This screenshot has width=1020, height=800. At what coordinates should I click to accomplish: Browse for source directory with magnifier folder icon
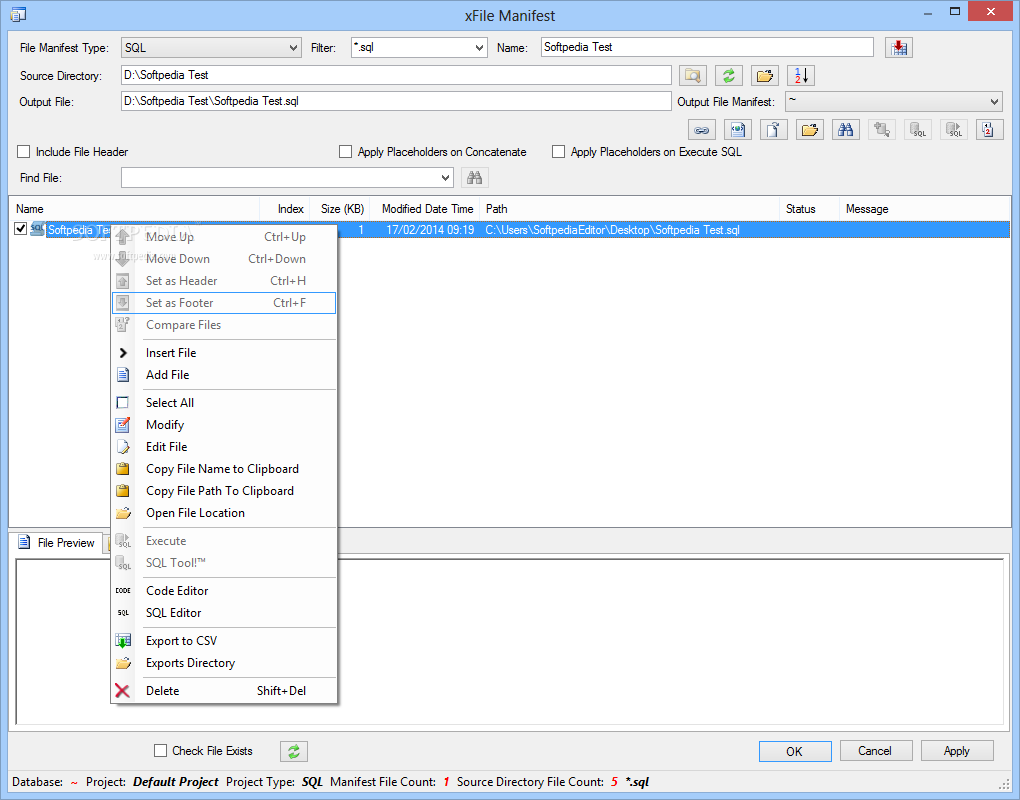tap(693, 75)
